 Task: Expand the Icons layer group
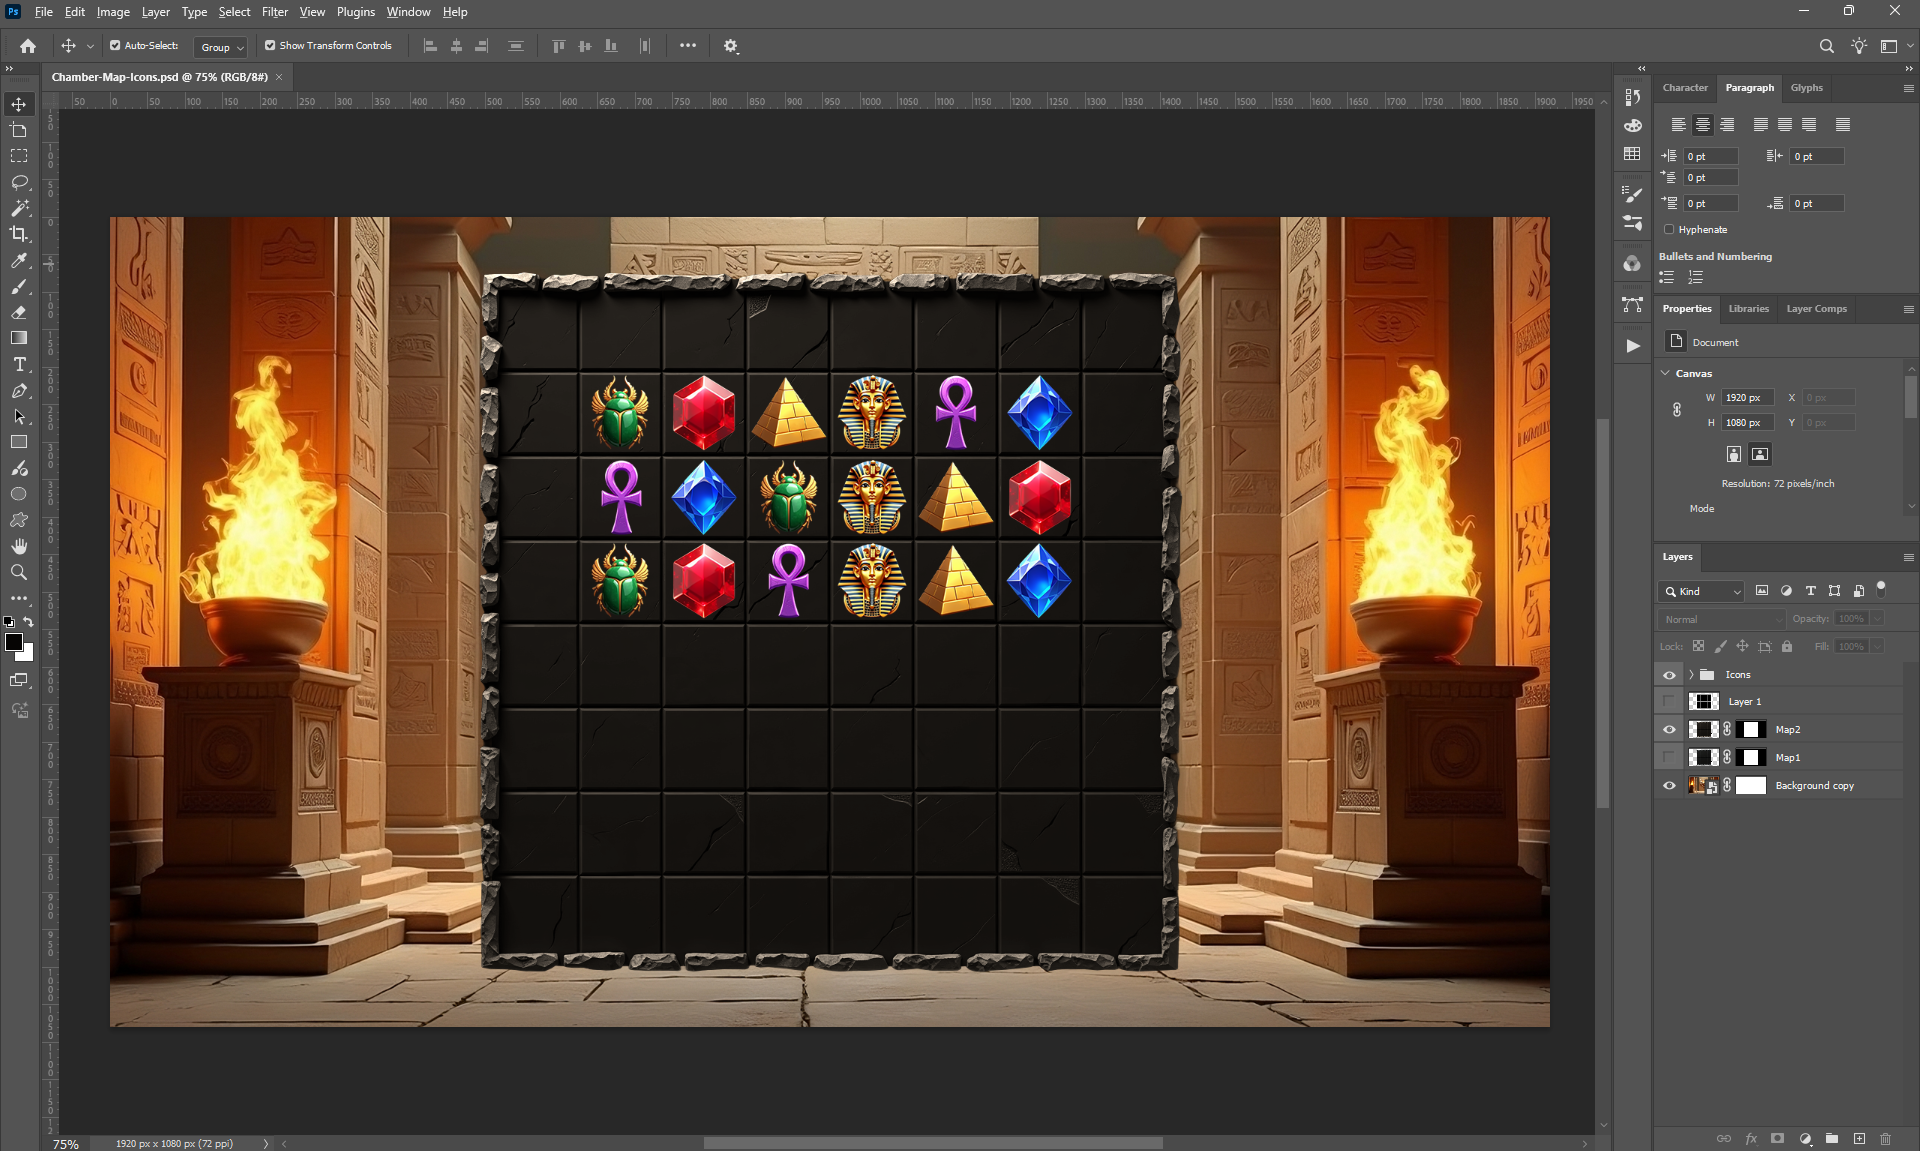tap(1691, 675)
